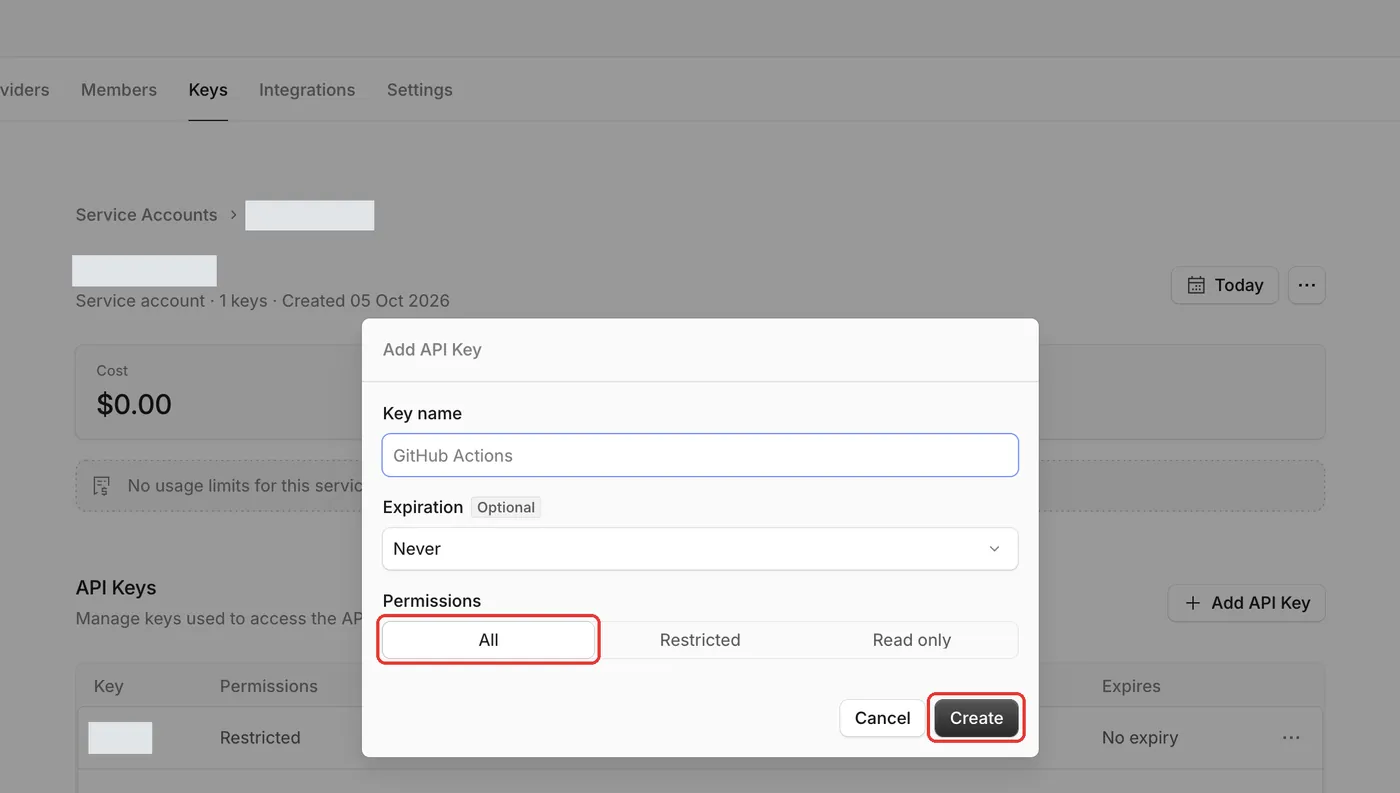Click the Key column header

tap(108, 686)
